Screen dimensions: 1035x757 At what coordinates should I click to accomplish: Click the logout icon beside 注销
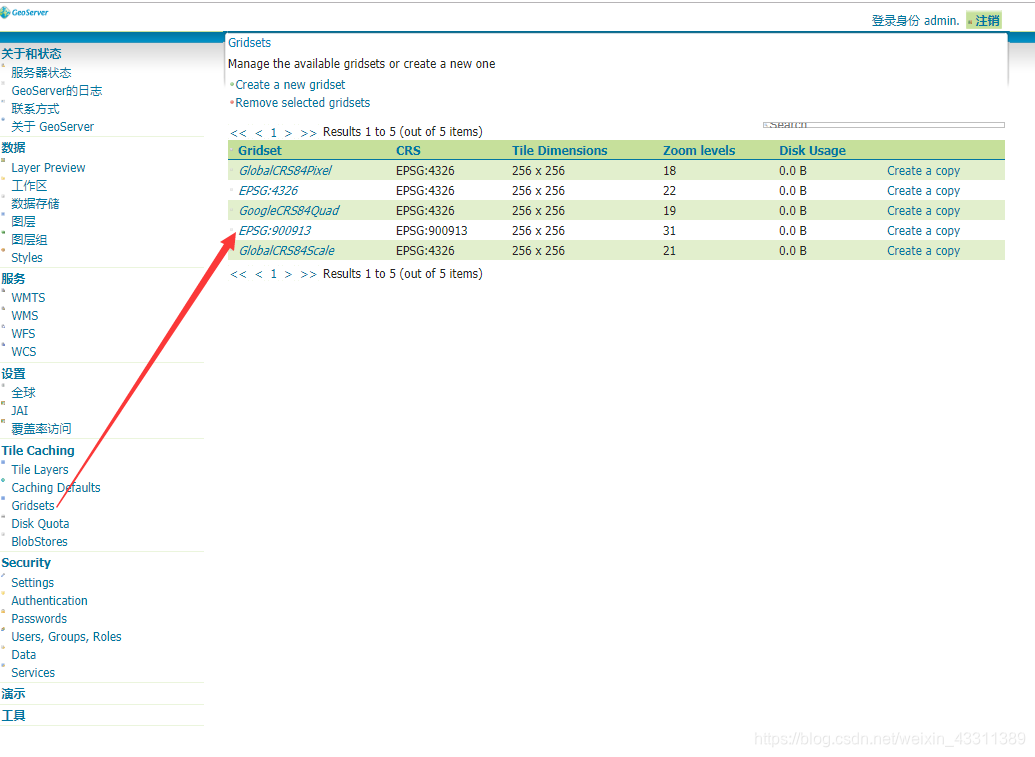(970, 22)
